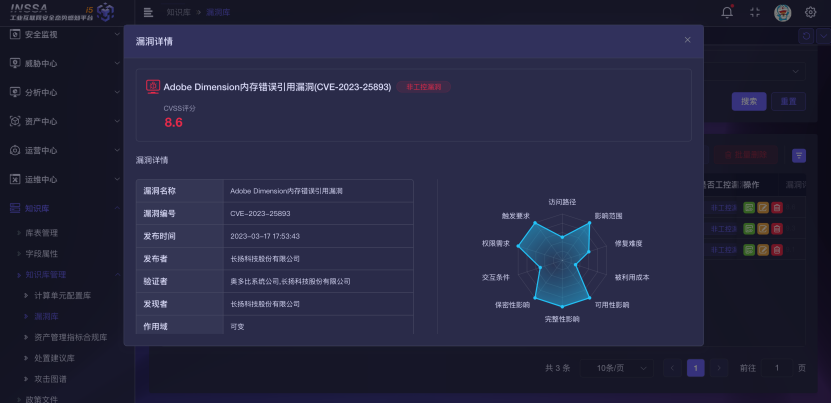
Task: Expand the 运营中心 menu chevron
Action: pos(117,150)
